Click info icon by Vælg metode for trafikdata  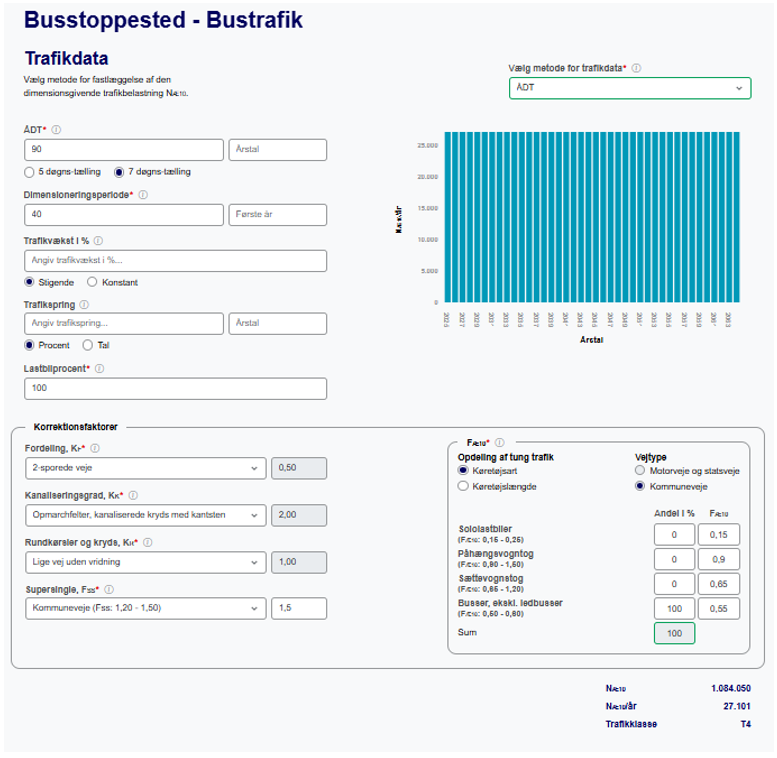(637, 69)
